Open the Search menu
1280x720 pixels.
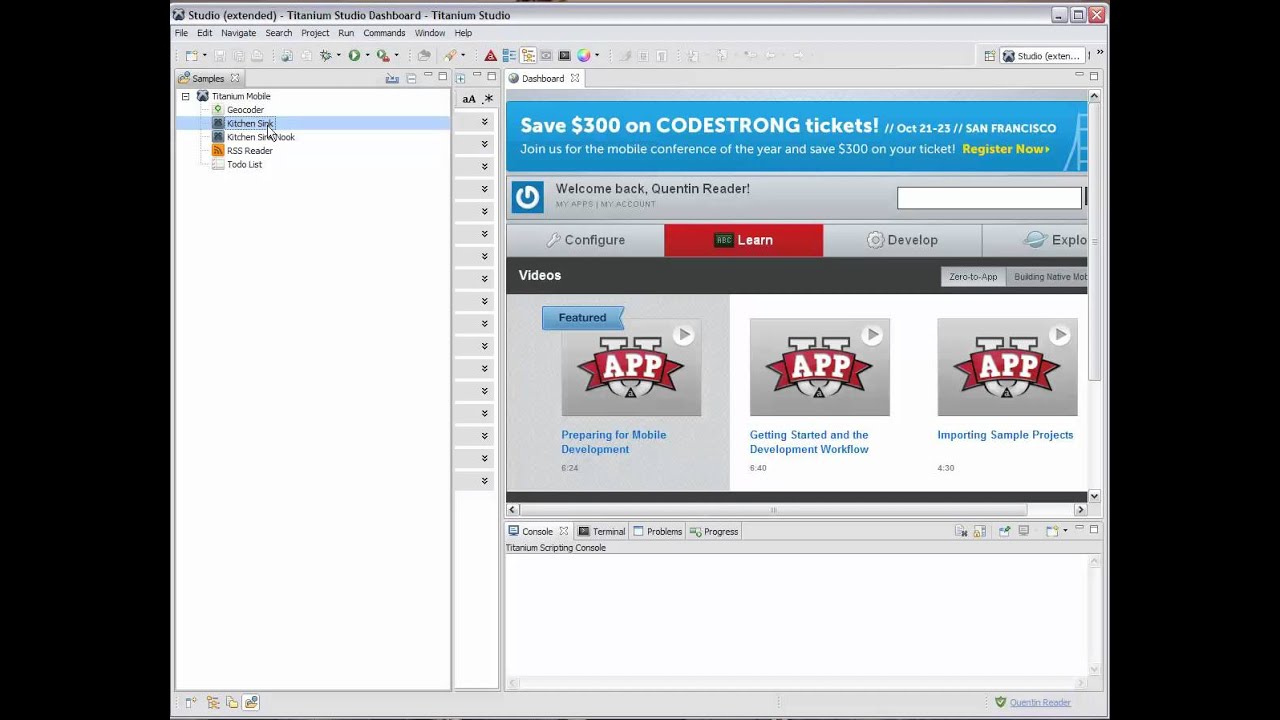(279, 33)
